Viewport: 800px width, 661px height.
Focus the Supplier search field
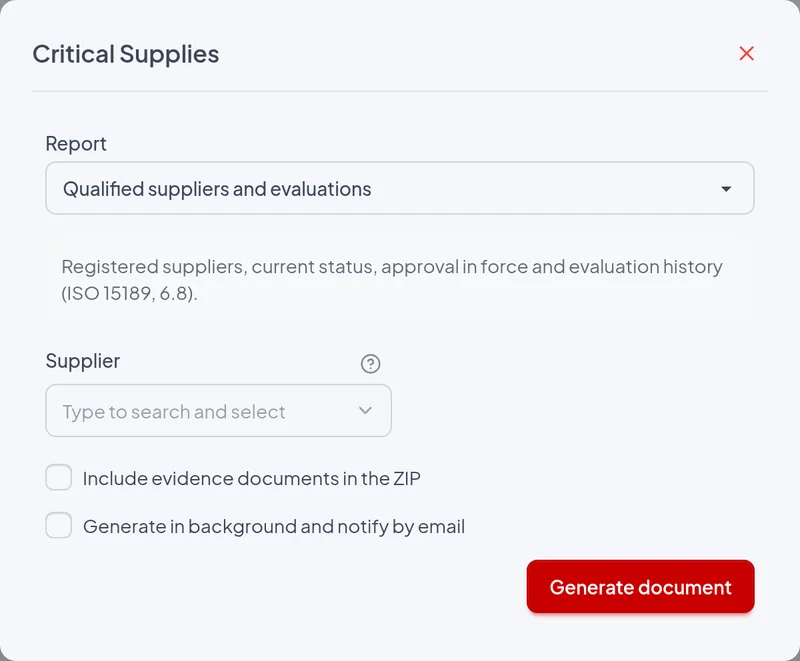218,411
